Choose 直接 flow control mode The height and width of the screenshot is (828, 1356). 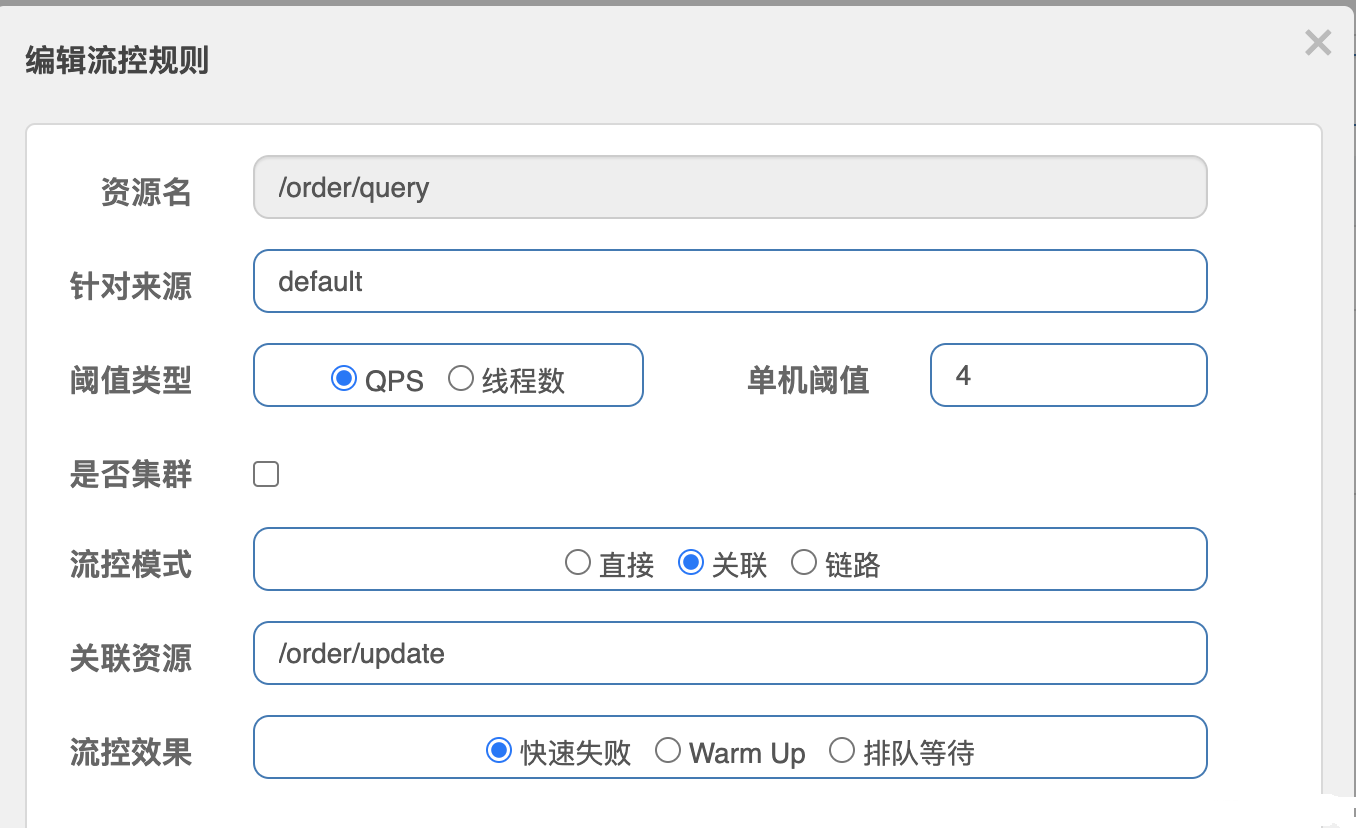point(578,563)
